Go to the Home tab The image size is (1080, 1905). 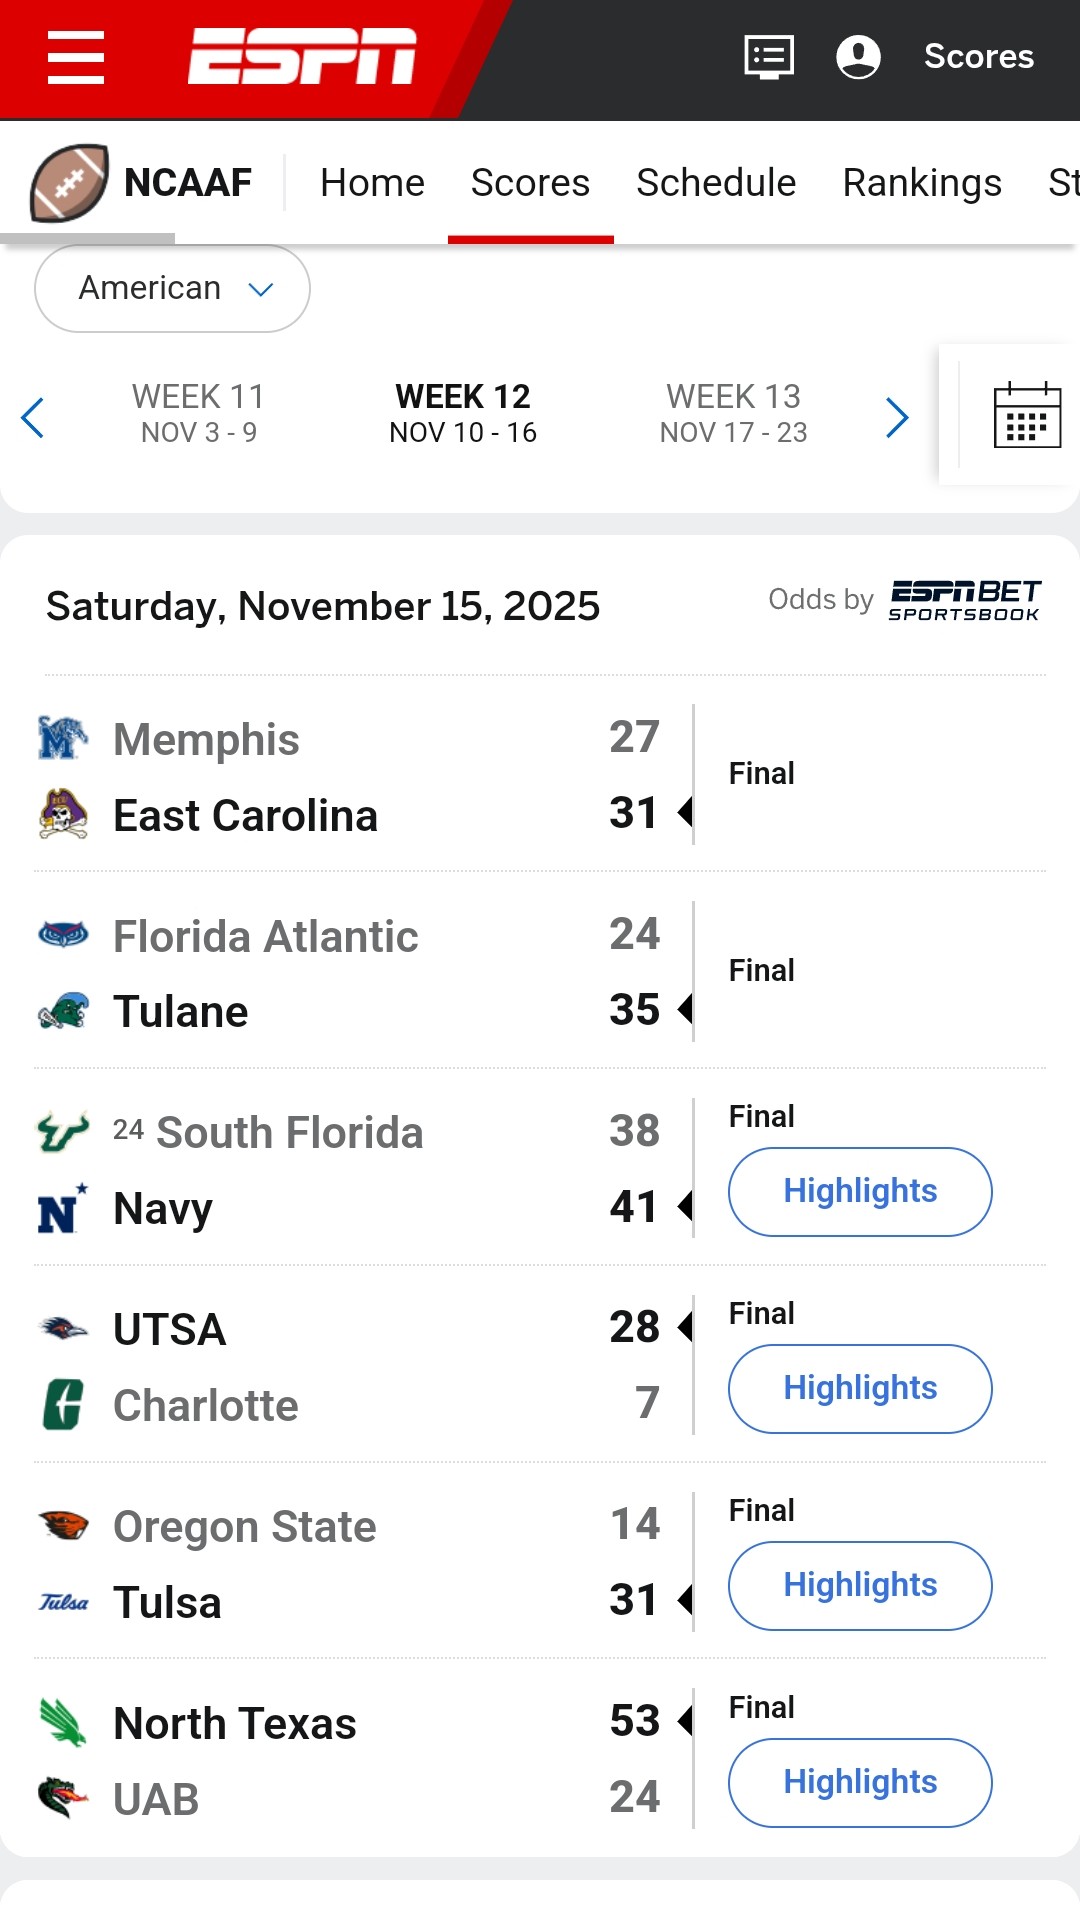[x=372, y=183]
